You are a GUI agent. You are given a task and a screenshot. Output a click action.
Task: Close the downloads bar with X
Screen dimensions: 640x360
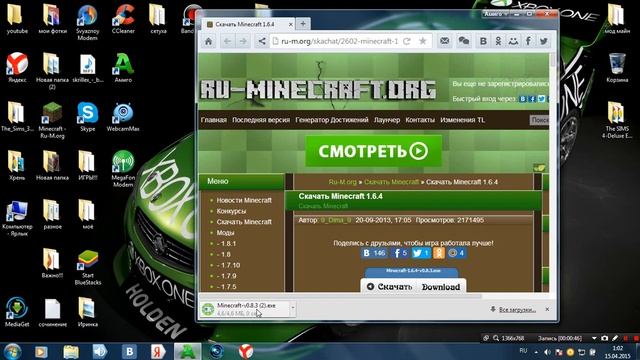click(547, 309)
